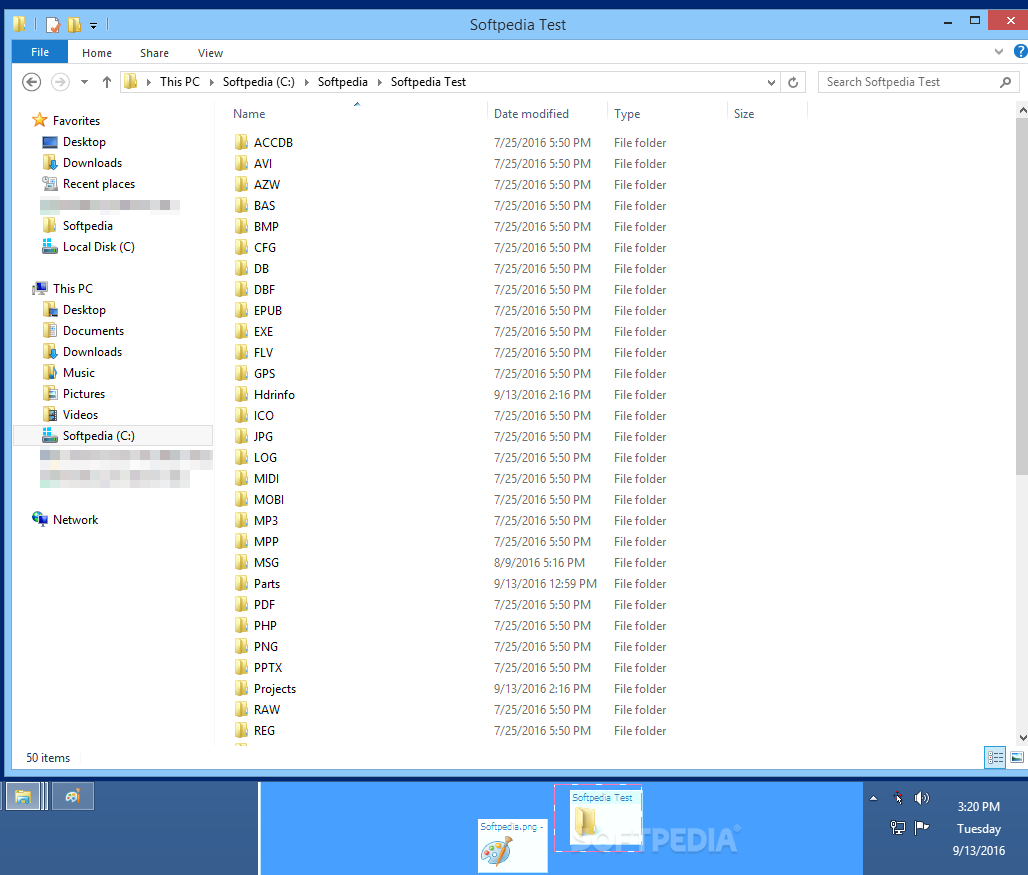
Task: Click the MSG folder name
Action: pos(266,562)
